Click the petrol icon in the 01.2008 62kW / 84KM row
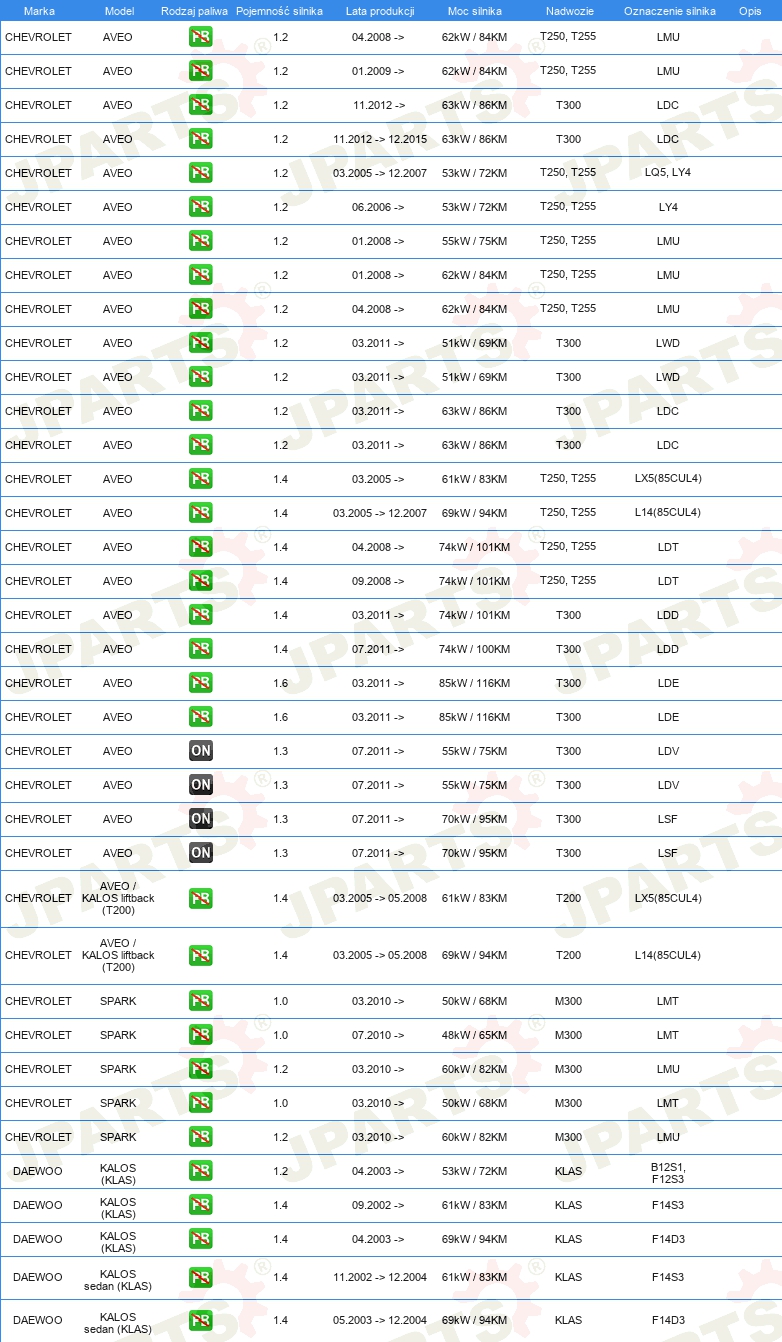 pos(200,275)
